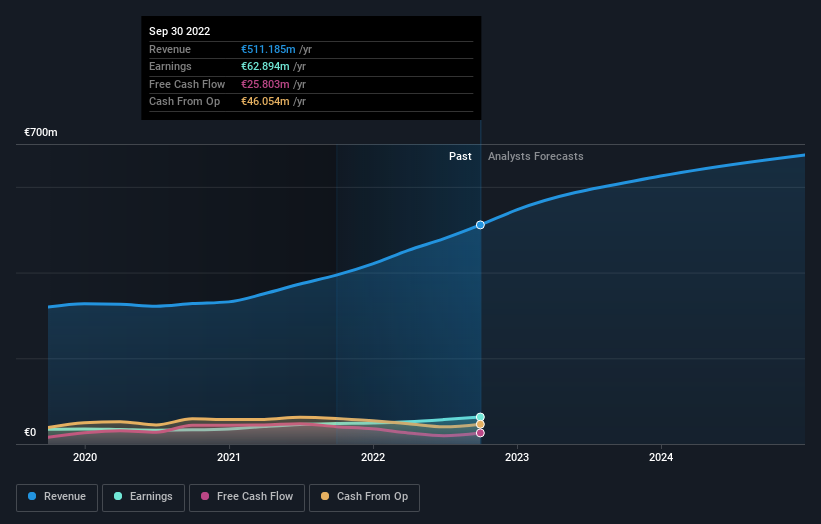This screenshot has height=524, width=821.
Task: Click the Cash From Op label in tooltip
Action: tap(184, 102)
